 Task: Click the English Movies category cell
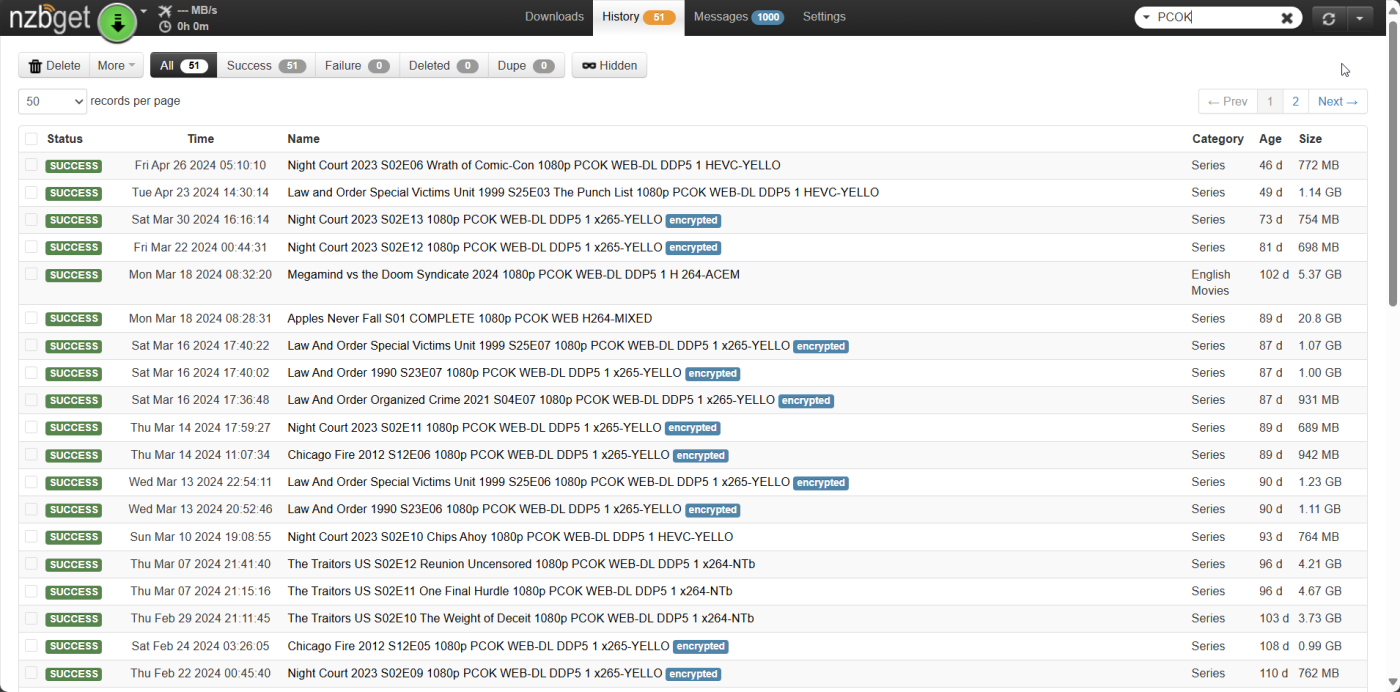(1210, 282)
